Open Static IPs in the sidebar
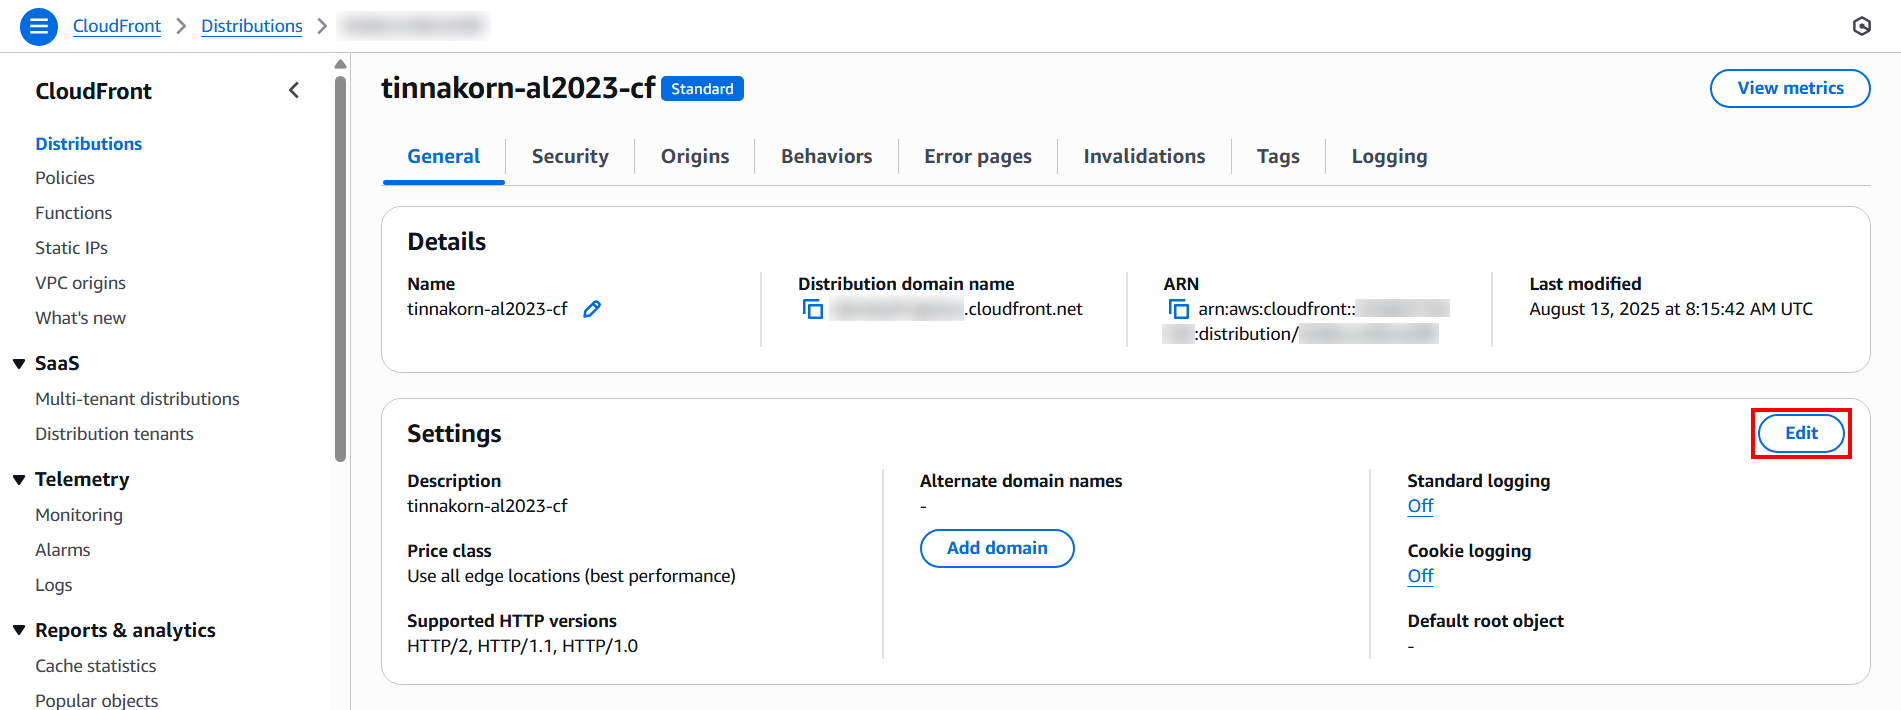 71,248
